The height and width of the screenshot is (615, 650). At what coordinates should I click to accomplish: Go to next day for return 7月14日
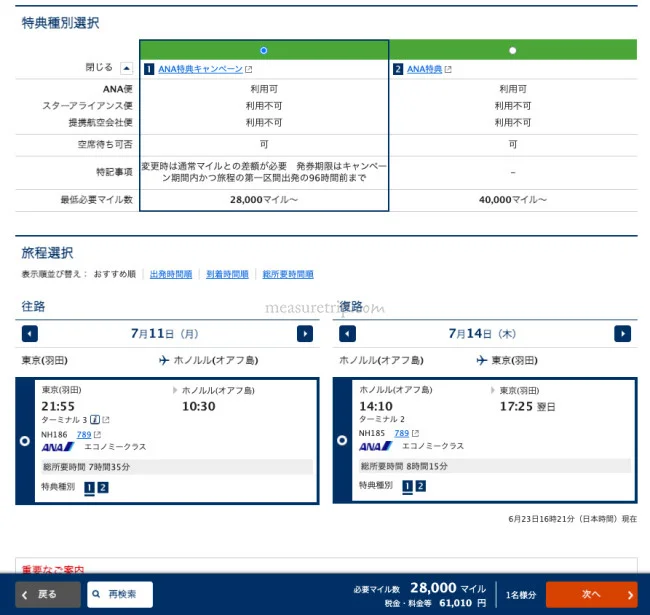click(622, 334)
